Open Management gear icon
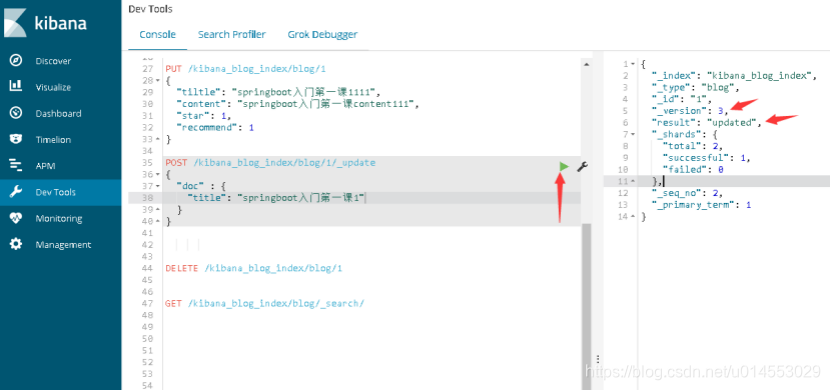 click(x=16, y=244)
